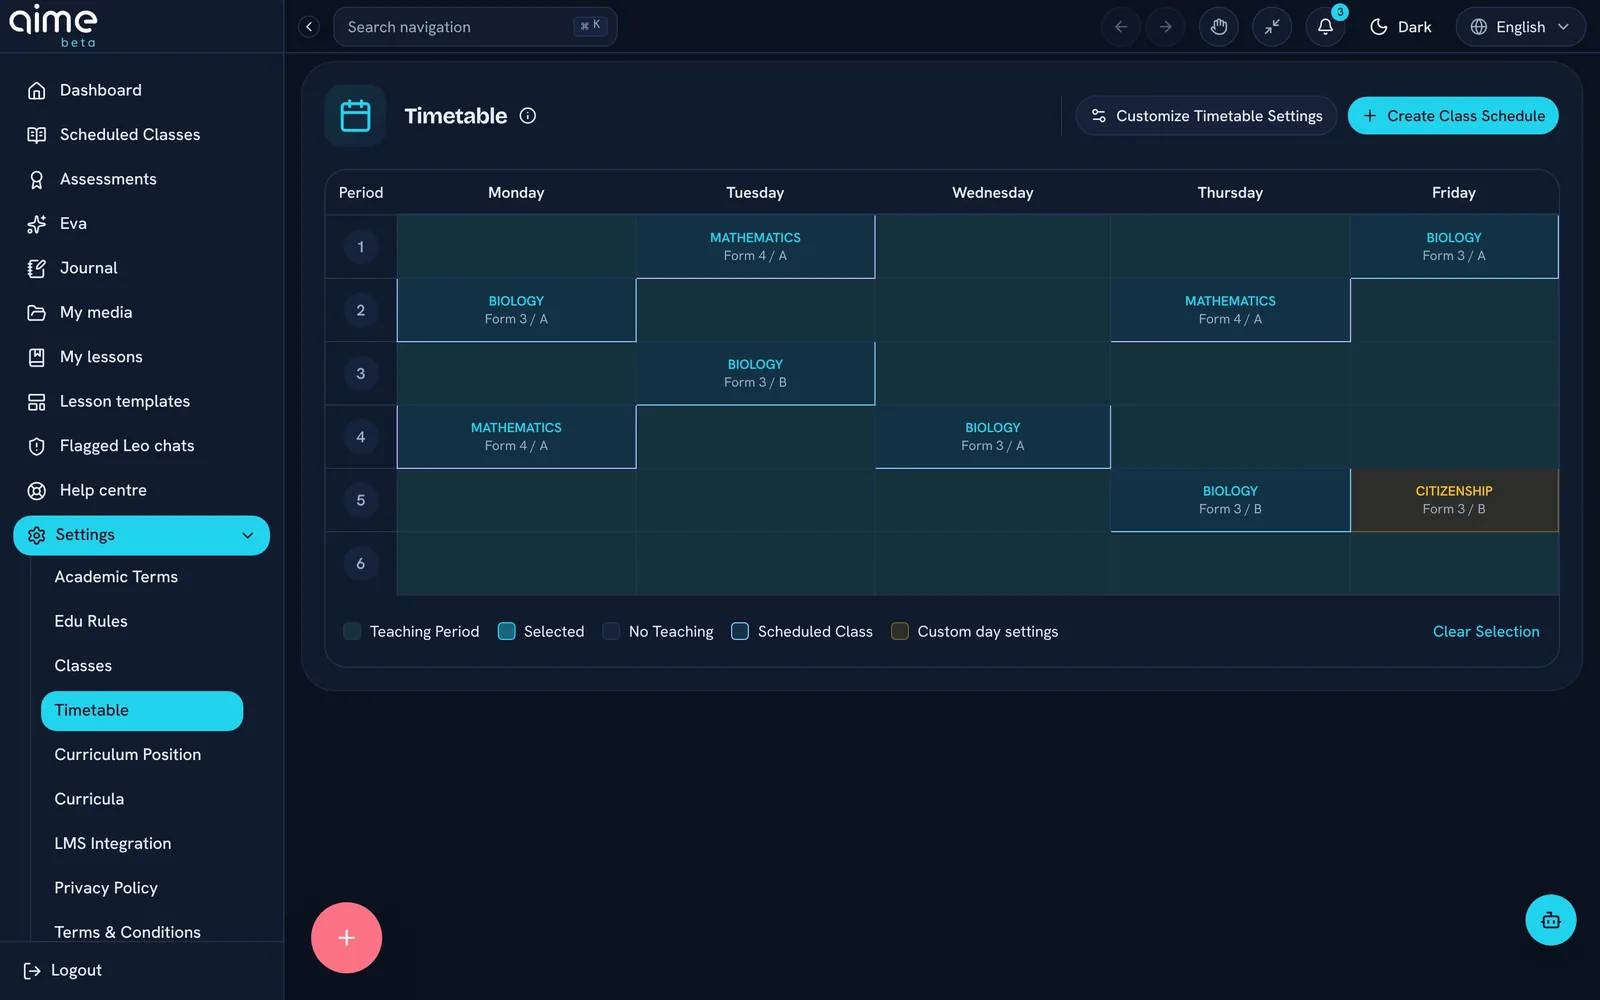Screen dimensions: 1600x1000
Task: Click the hand icon in top bar
Action: click(1218, 27)
